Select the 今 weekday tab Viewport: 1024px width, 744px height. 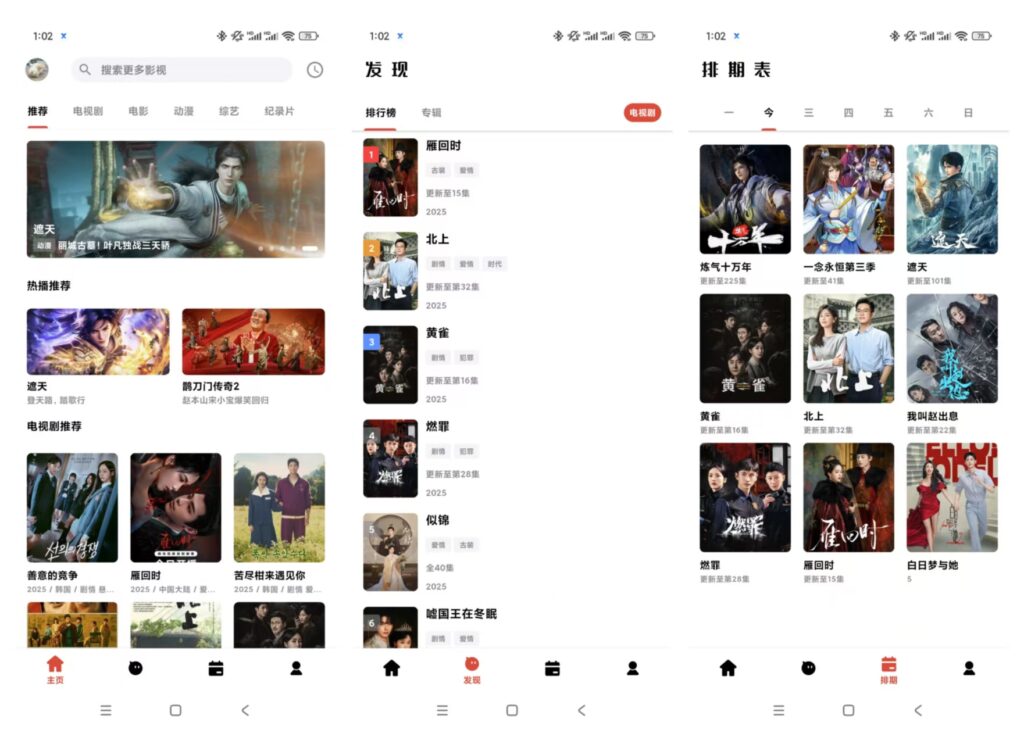tap(769, 112)
